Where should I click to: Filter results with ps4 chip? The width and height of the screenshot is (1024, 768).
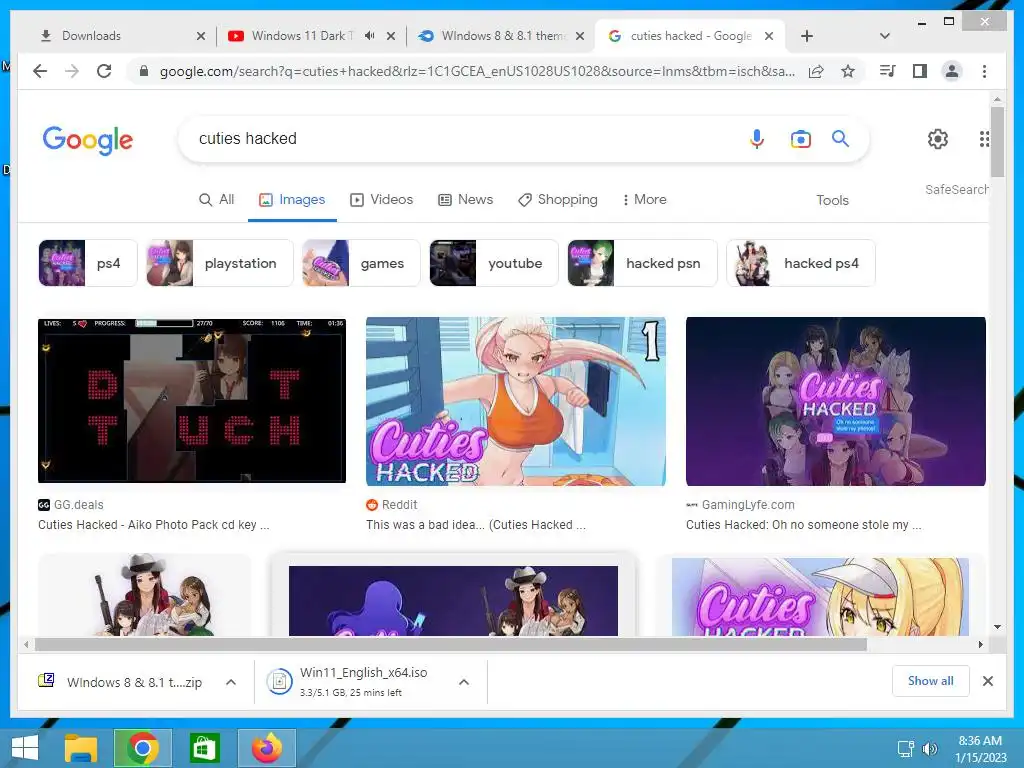(88, 263)
